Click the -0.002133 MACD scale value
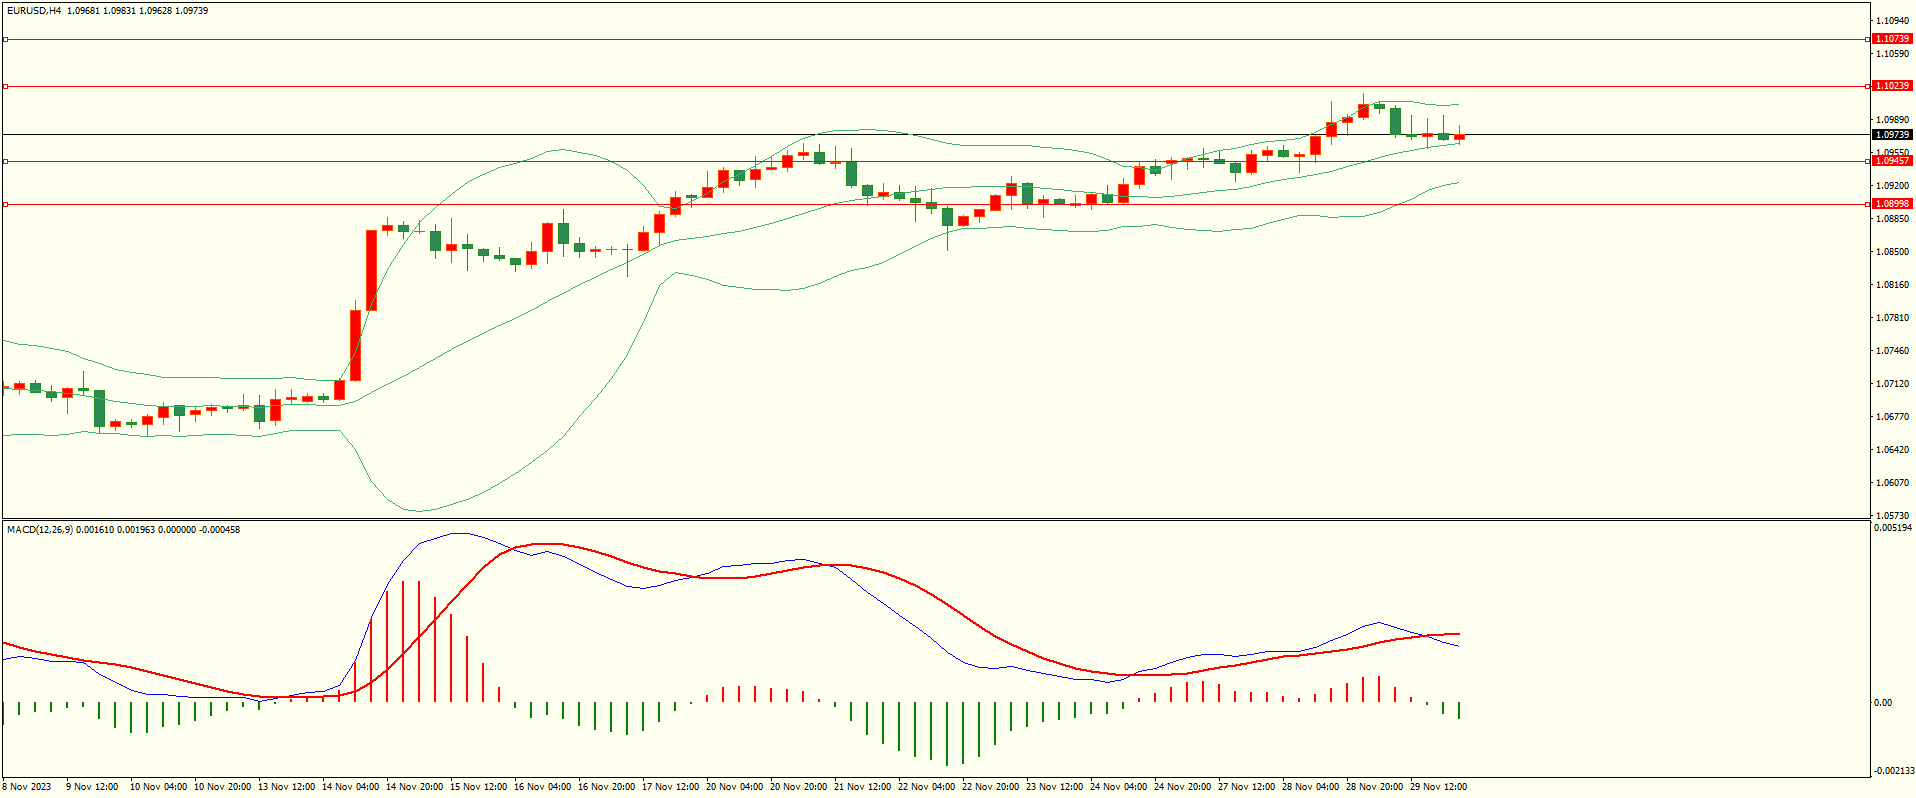Screen dimensions: 1916x798 [x=1893, y=770]
